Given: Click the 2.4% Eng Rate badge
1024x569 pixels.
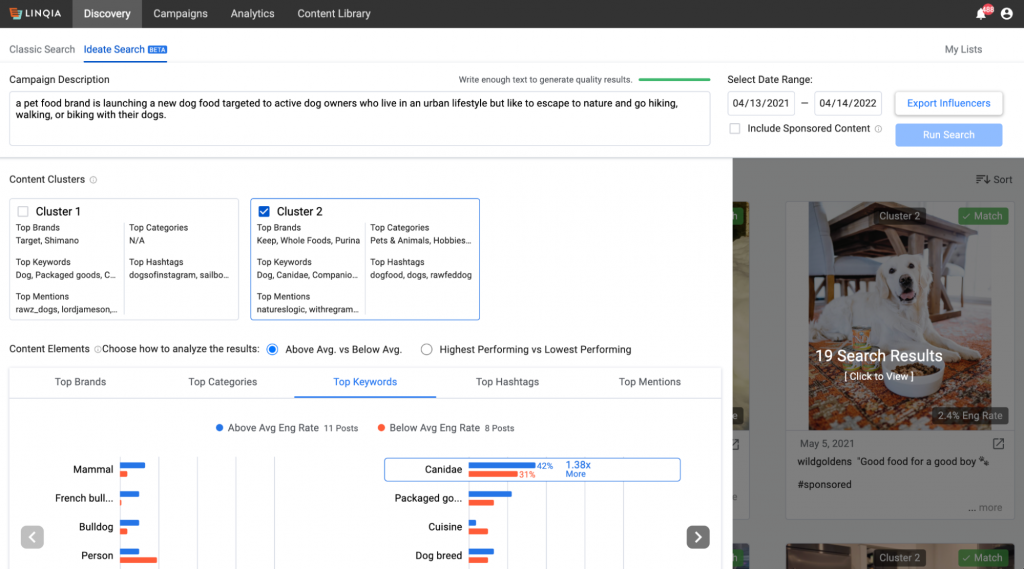Looking at the screenshot, I should 970,415.
